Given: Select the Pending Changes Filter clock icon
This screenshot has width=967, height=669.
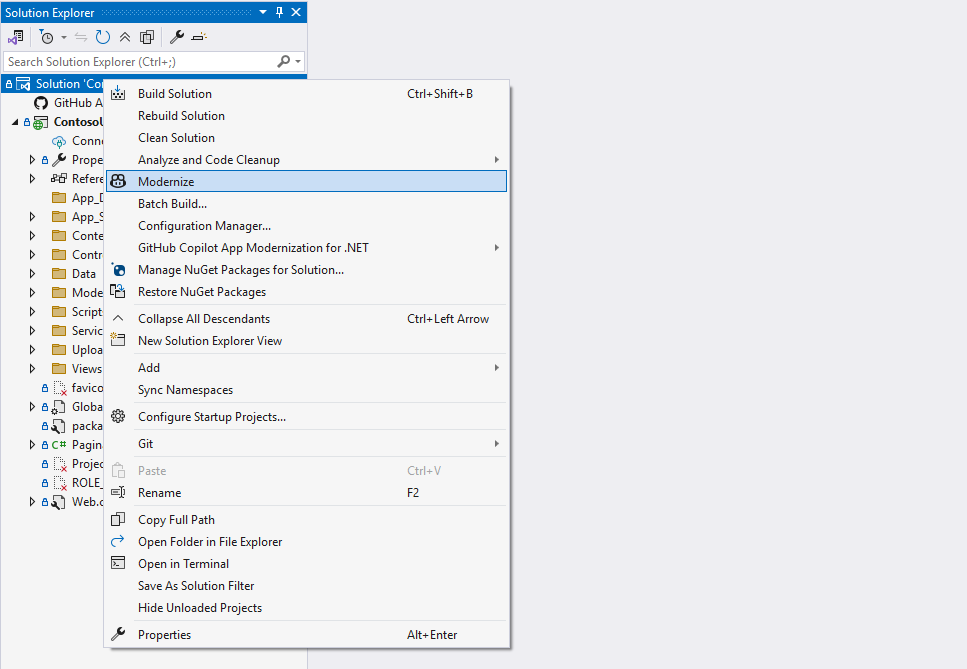Looking at the screenshot, I should point(47,37).
